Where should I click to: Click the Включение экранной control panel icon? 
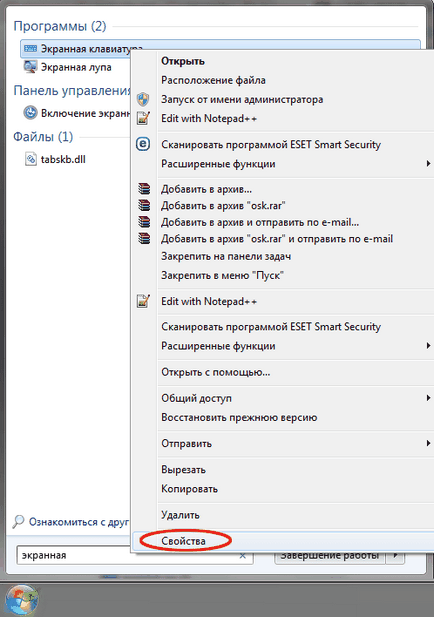pyautogui.click(x=30, y=113)
